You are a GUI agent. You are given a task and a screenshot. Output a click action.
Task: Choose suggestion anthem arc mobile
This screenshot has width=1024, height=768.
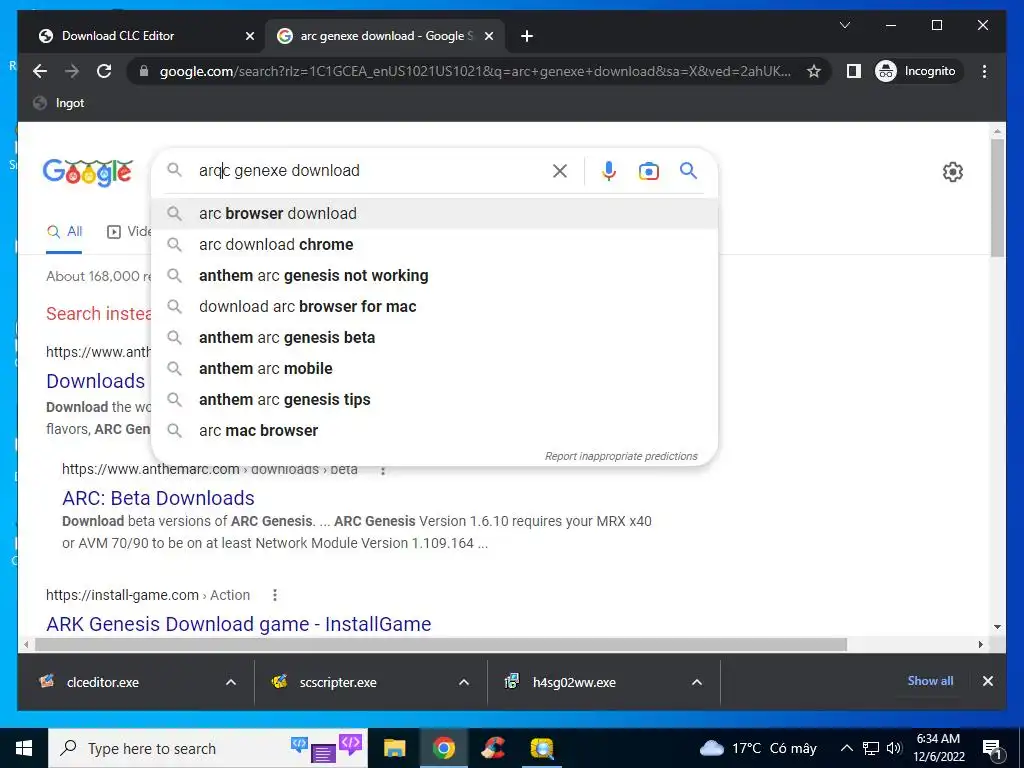click(434, 368)
